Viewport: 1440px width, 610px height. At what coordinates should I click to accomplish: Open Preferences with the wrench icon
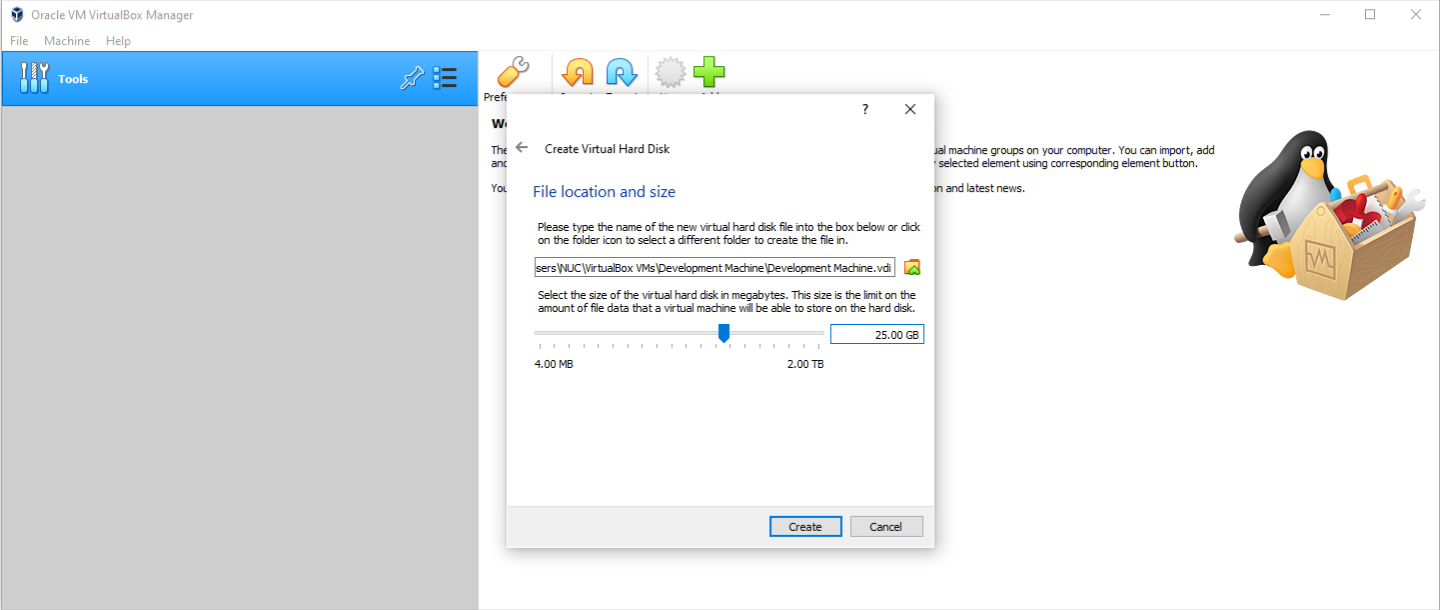pos(512,73)
